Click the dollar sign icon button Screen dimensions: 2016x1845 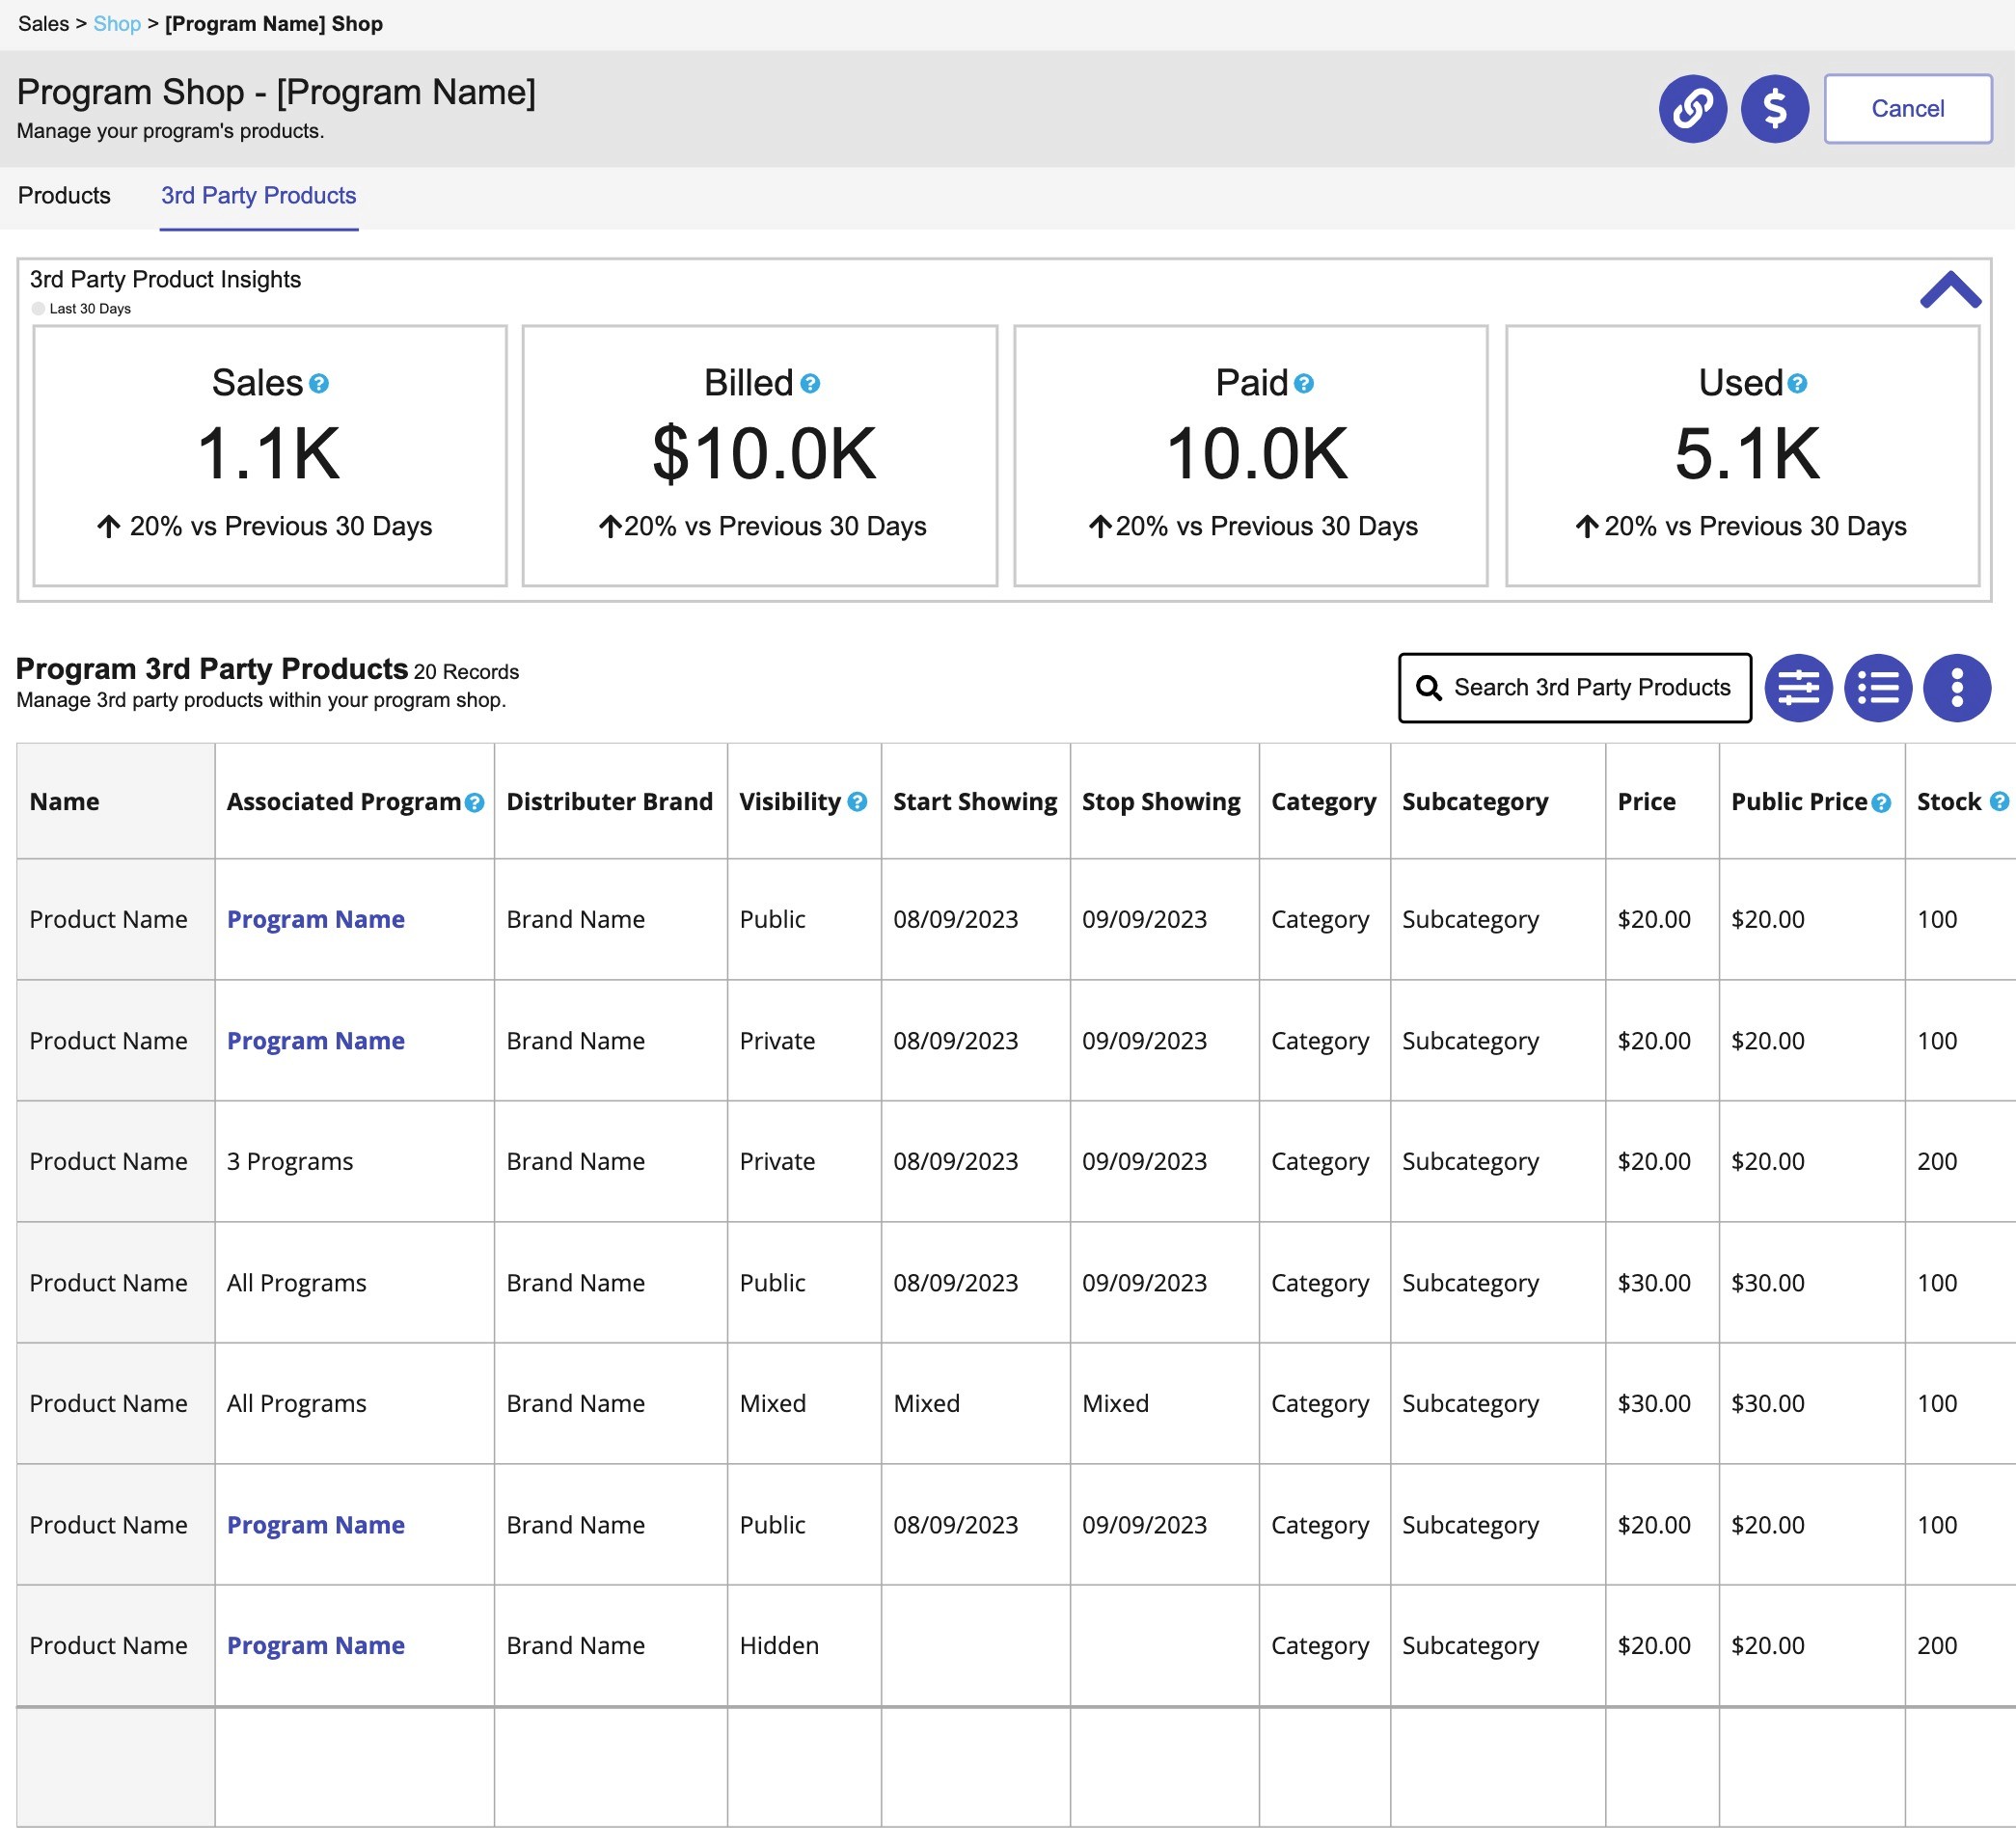click(1773, 108)
